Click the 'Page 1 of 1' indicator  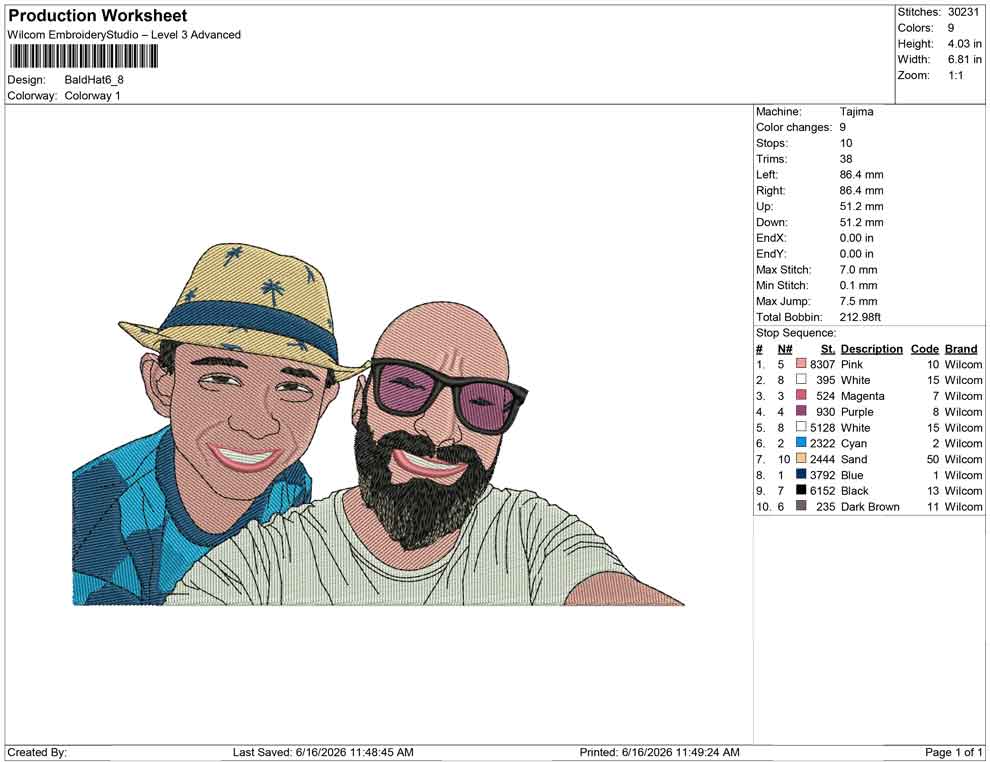(x=953, y=752)
